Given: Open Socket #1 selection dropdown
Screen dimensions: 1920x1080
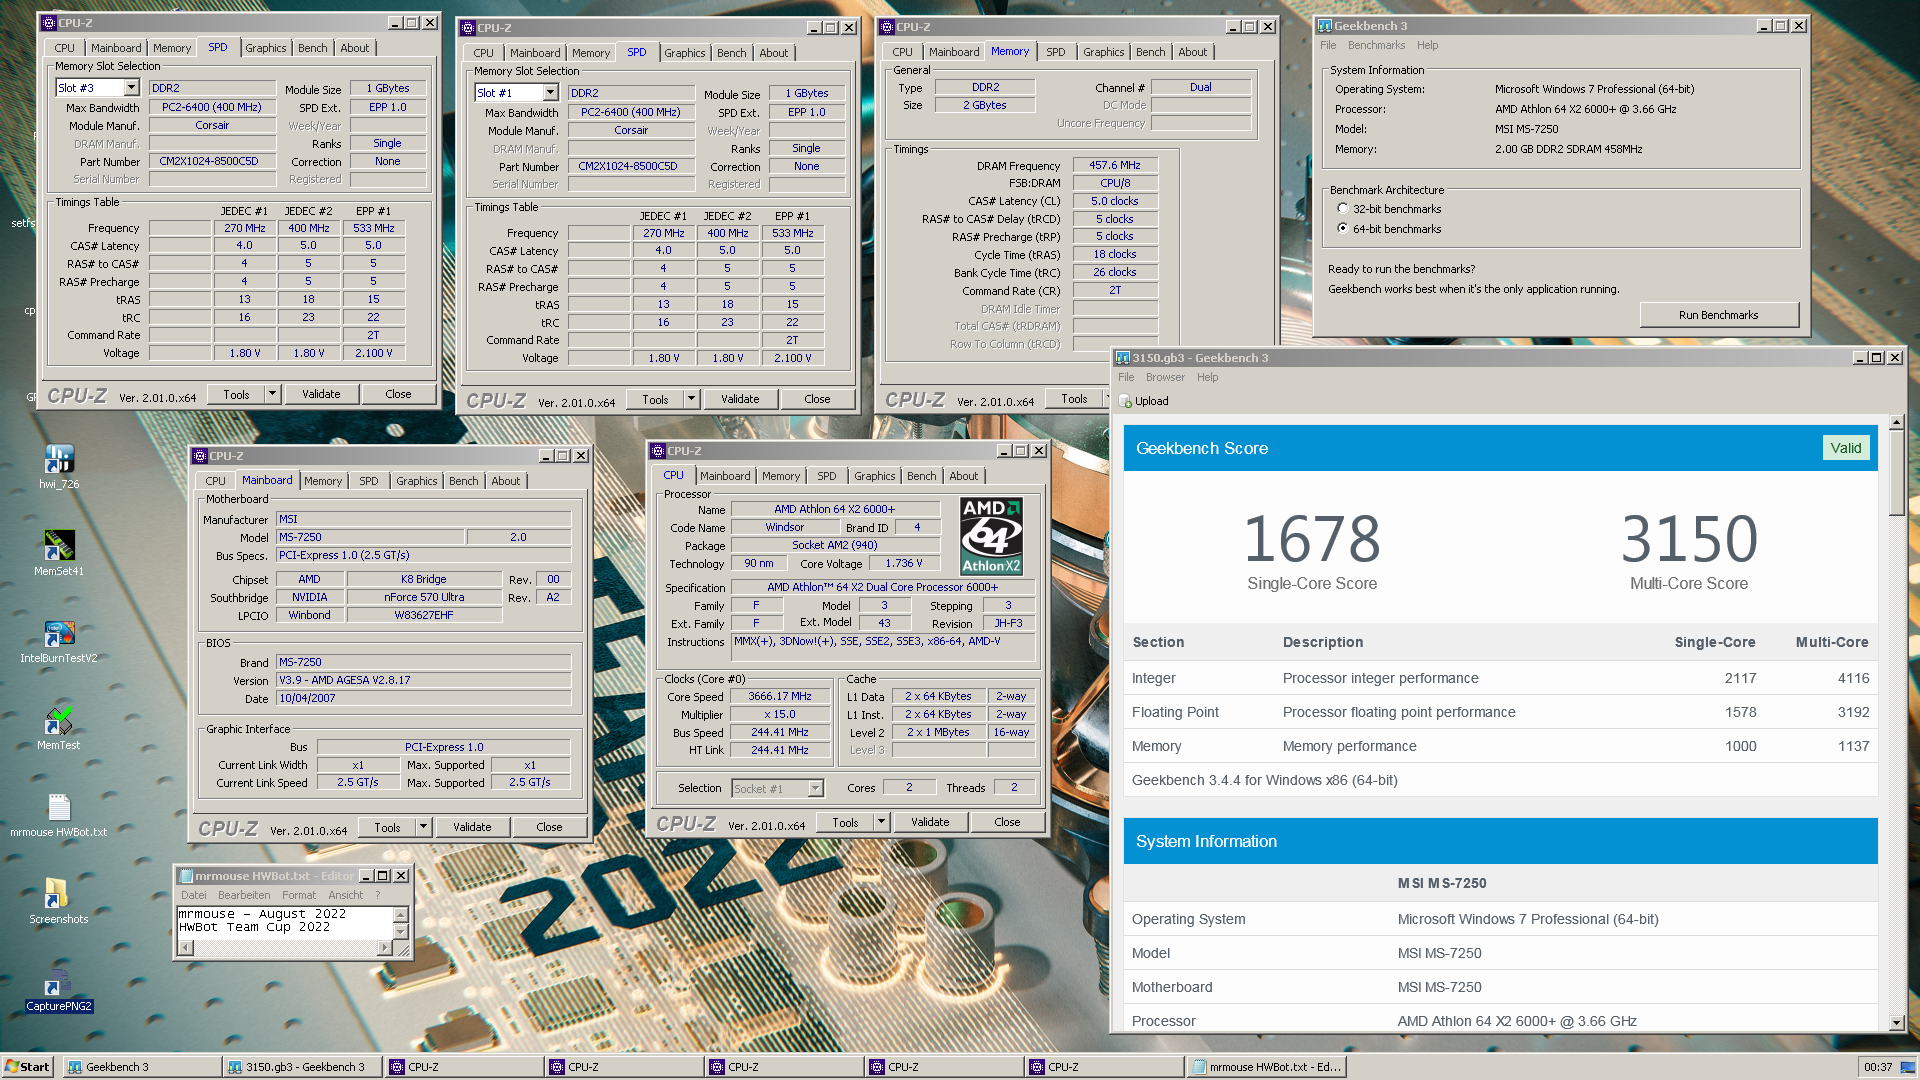Looking at the screenshot, I should pos(815,789).
